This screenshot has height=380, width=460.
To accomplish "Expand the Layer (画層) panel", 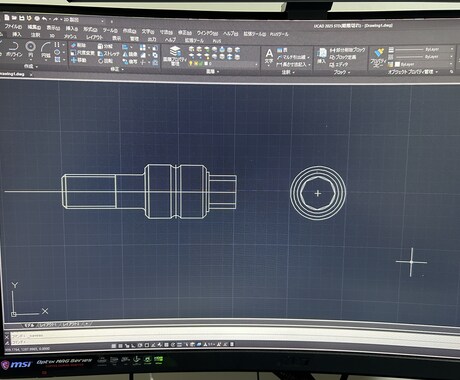I will tap(212, 71).
